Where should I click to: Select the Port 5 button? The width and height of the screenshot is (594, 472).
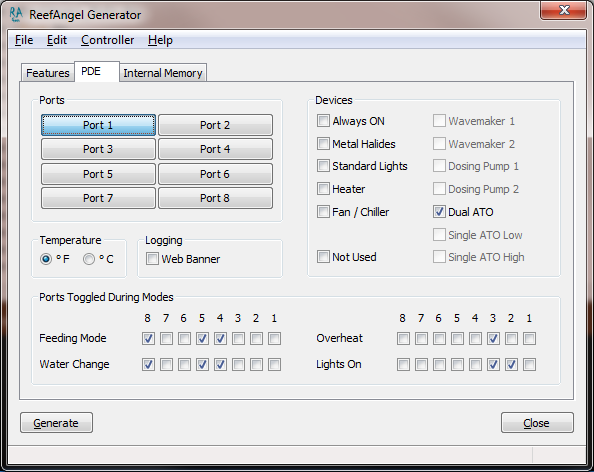tap(98, 174)
